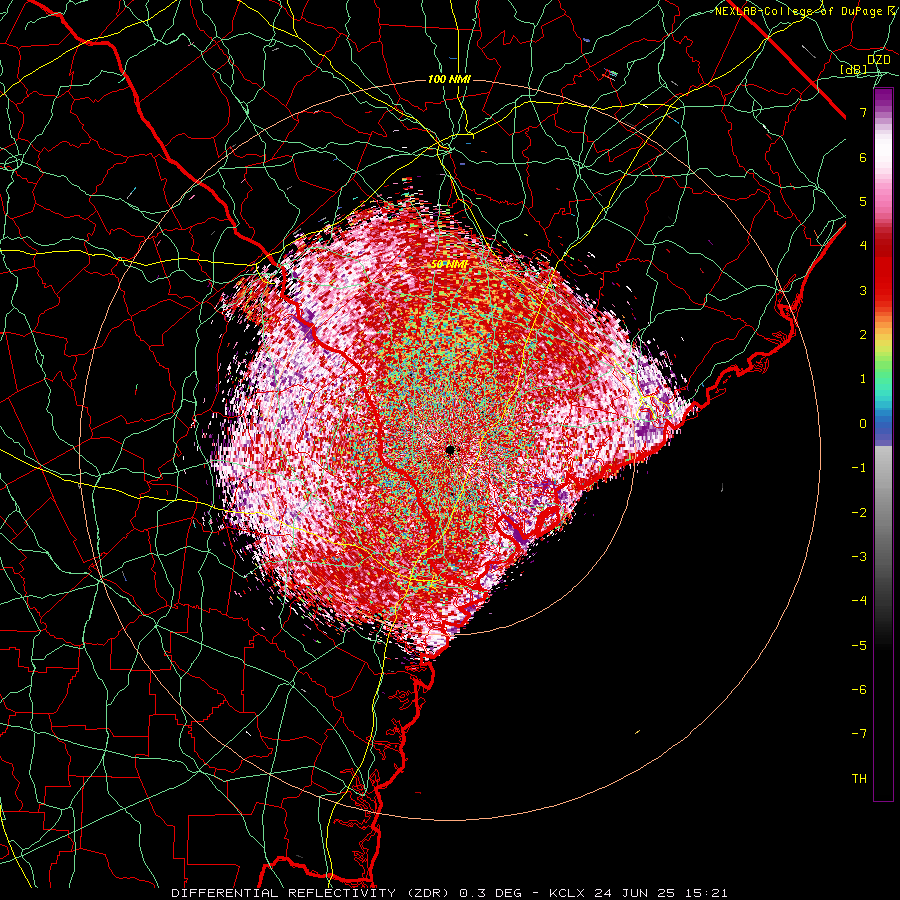Click the 100 NMI range ring label
This screenshot has width=900, height=900.
point(449,79)
